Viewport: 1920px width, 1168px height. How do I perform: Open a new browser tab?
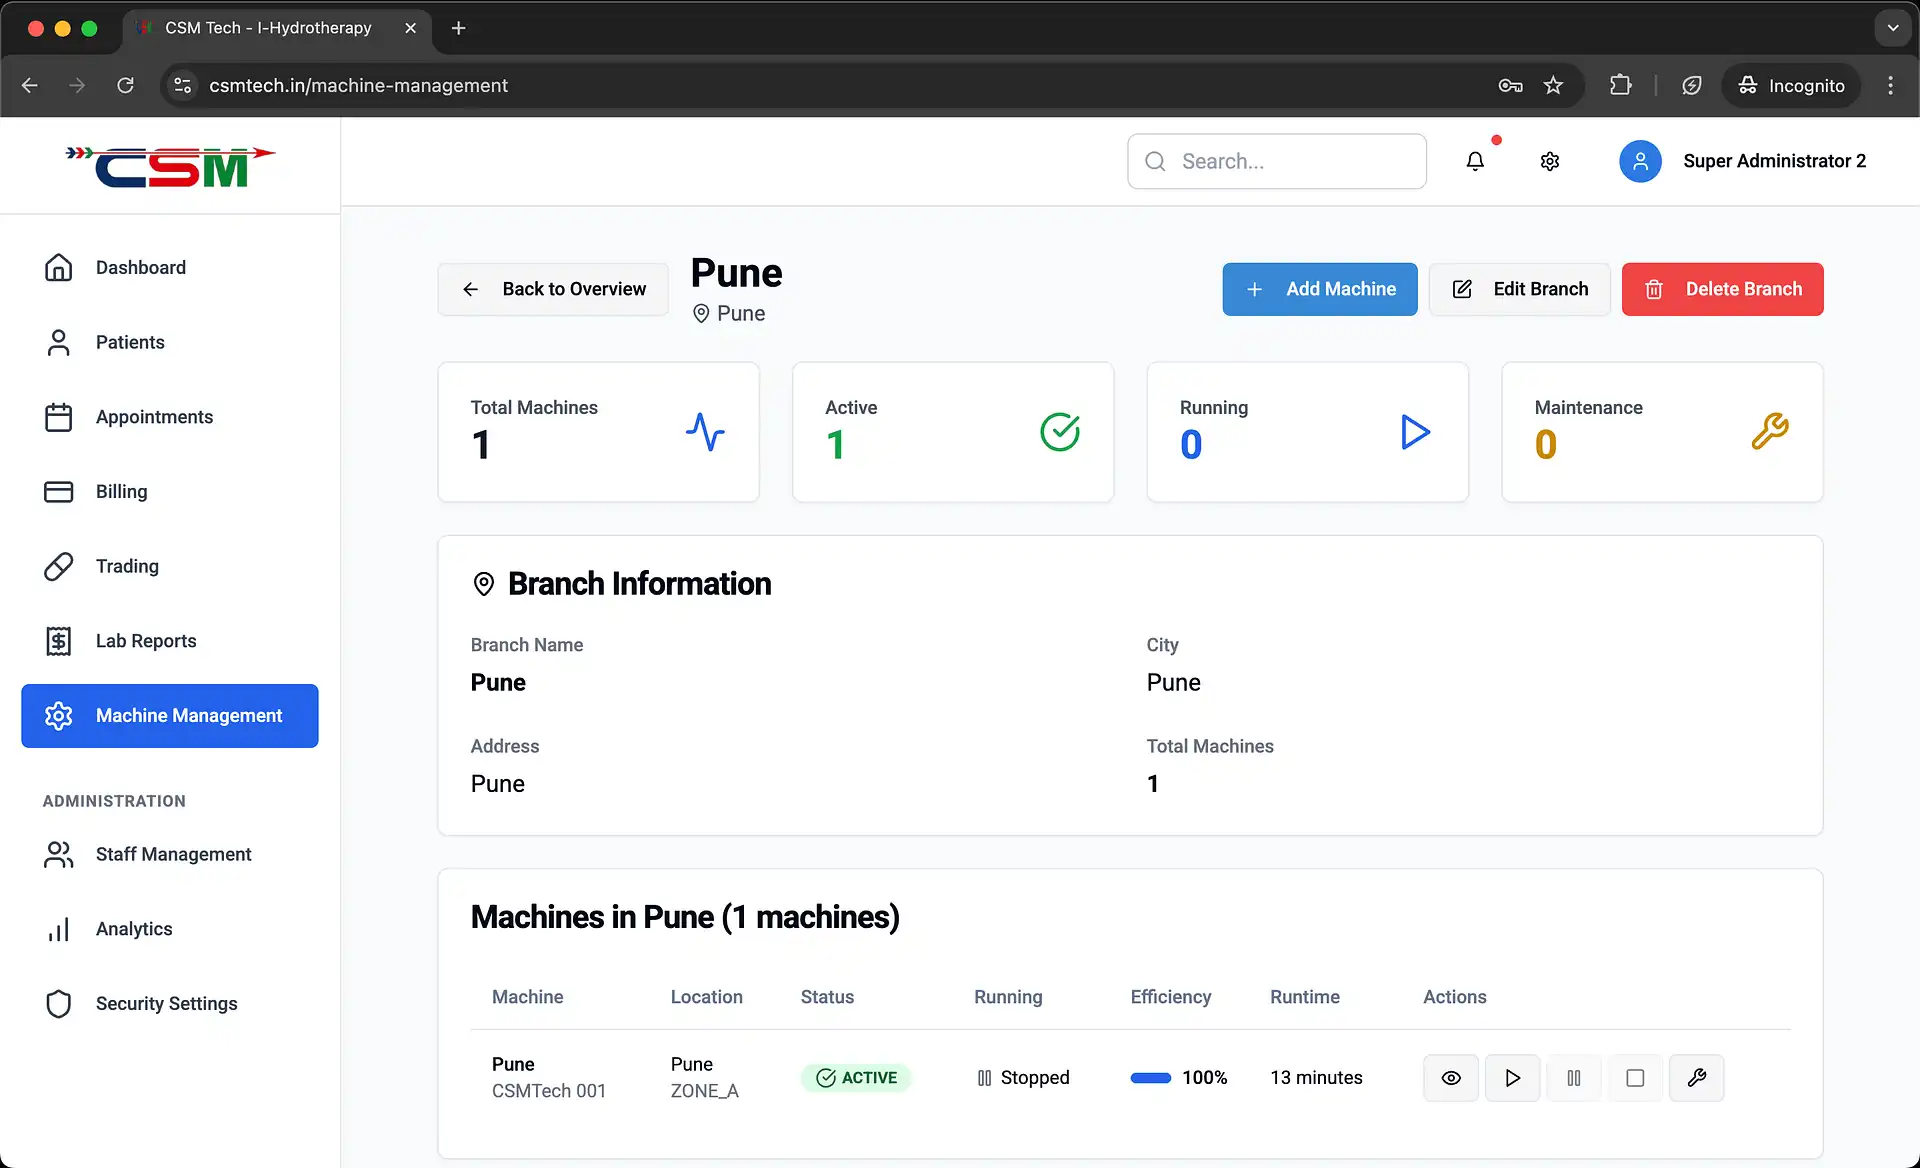click(x=459, y=28)
